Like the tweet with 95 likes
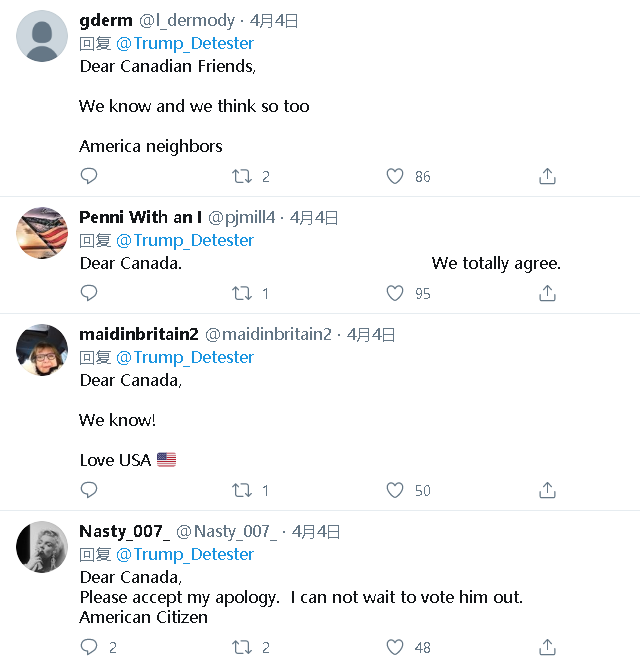 point(395,293)
